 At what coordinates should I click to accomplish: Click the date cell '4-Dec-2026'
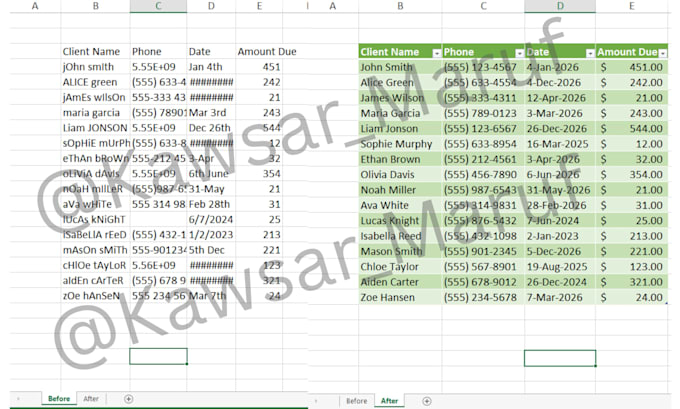560,82
